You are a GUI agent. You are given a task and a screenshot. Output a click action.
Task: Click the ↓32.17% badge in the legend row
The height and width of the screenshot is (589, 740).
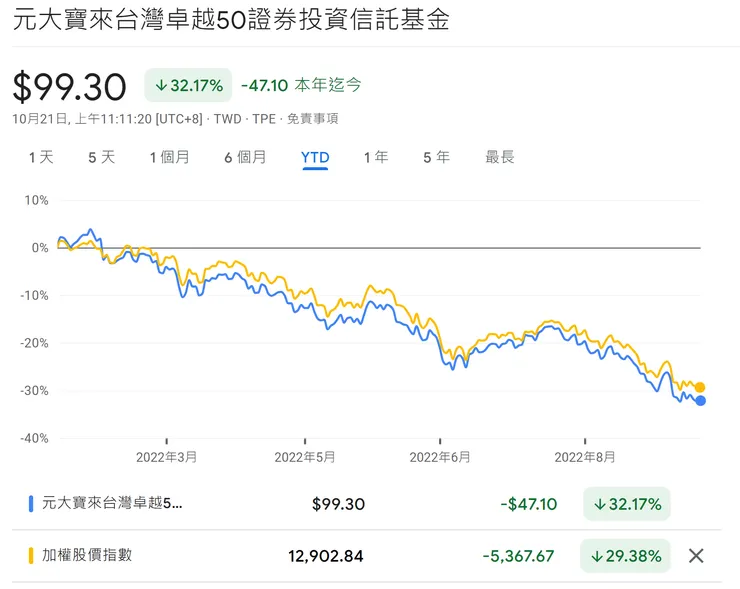[627, 504]
